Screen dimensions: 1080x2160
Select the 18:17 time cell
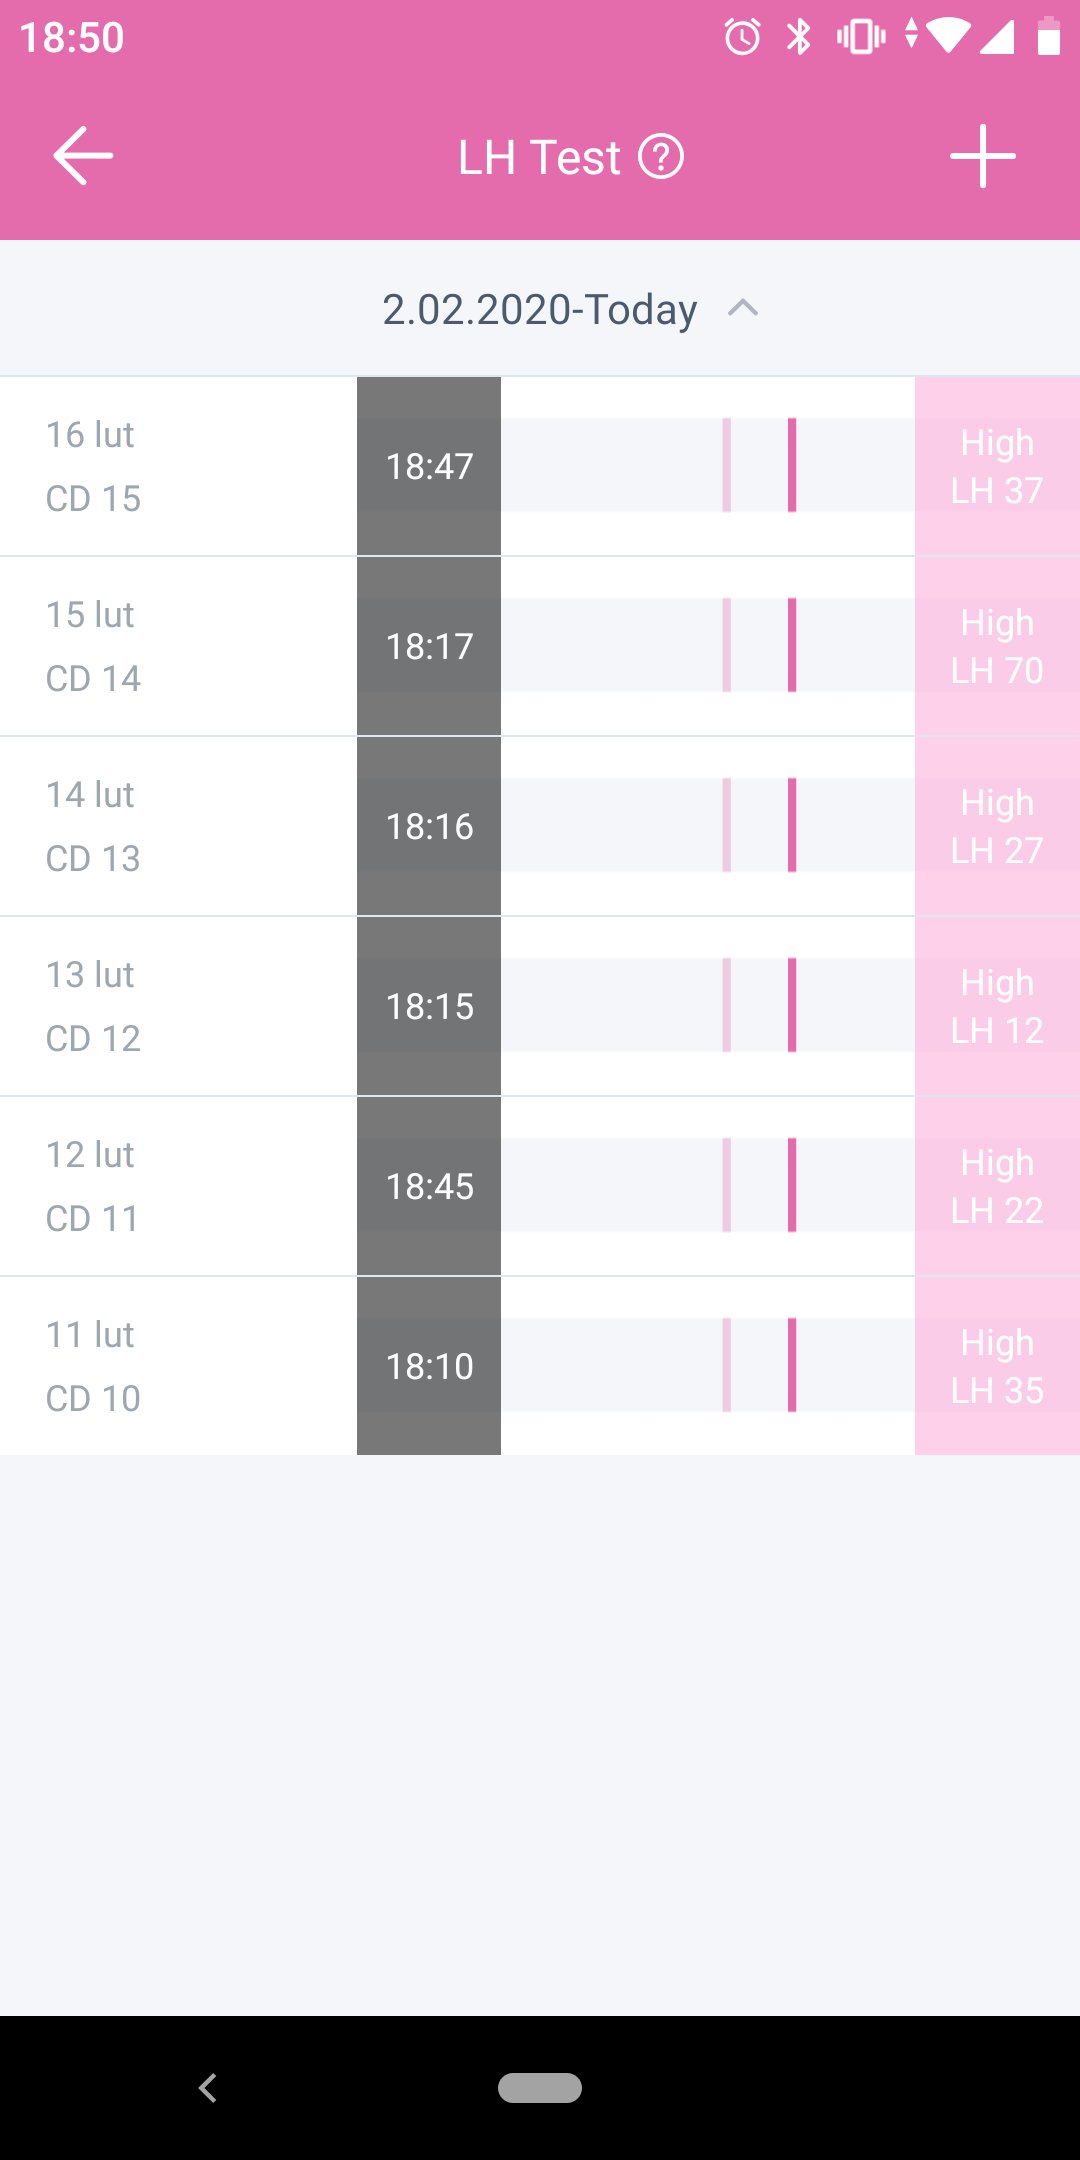point(429,646)
